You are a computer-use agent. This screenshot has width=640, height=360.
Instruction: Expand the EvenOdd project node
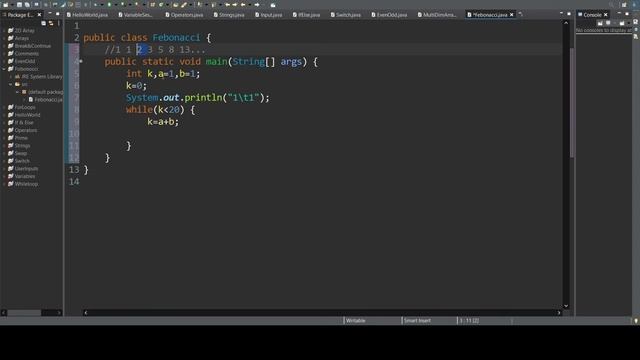[4, 61]
